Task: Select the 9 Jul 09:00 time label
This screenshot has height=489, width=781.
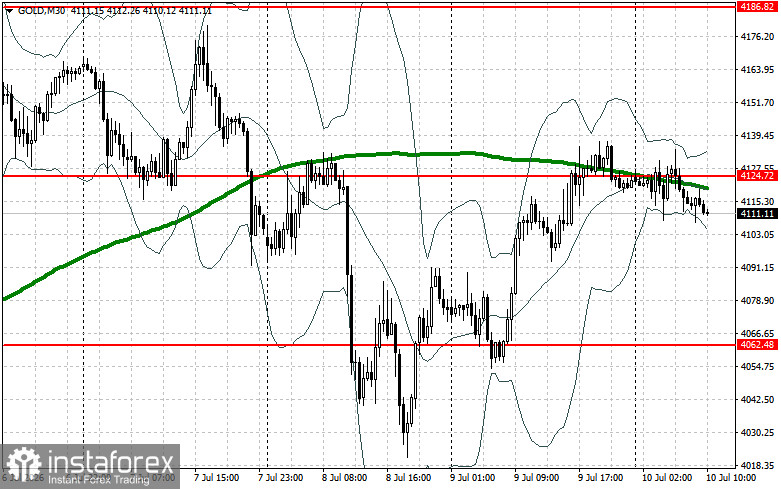Action: (536, 478)
